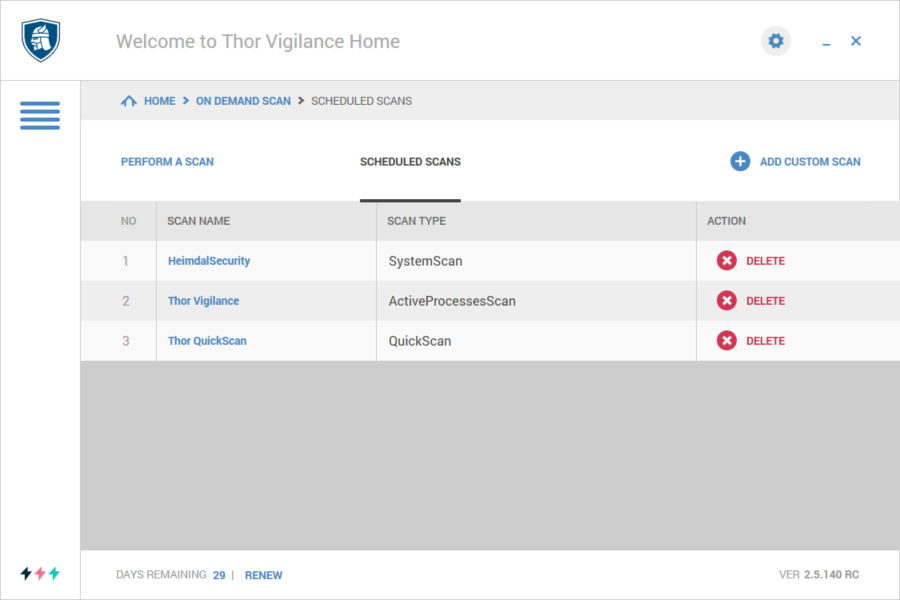The image size is (900, 600).
Task: Click the three lightning bolts icon
Action: click(x=40, y=573)
